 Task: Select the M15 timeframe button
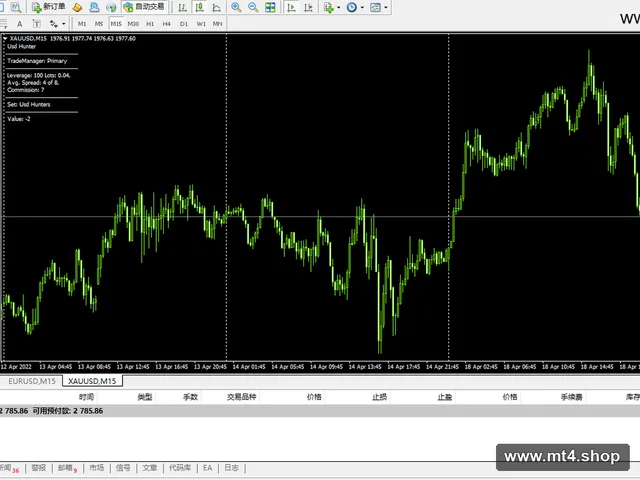[x=116, y=24]
